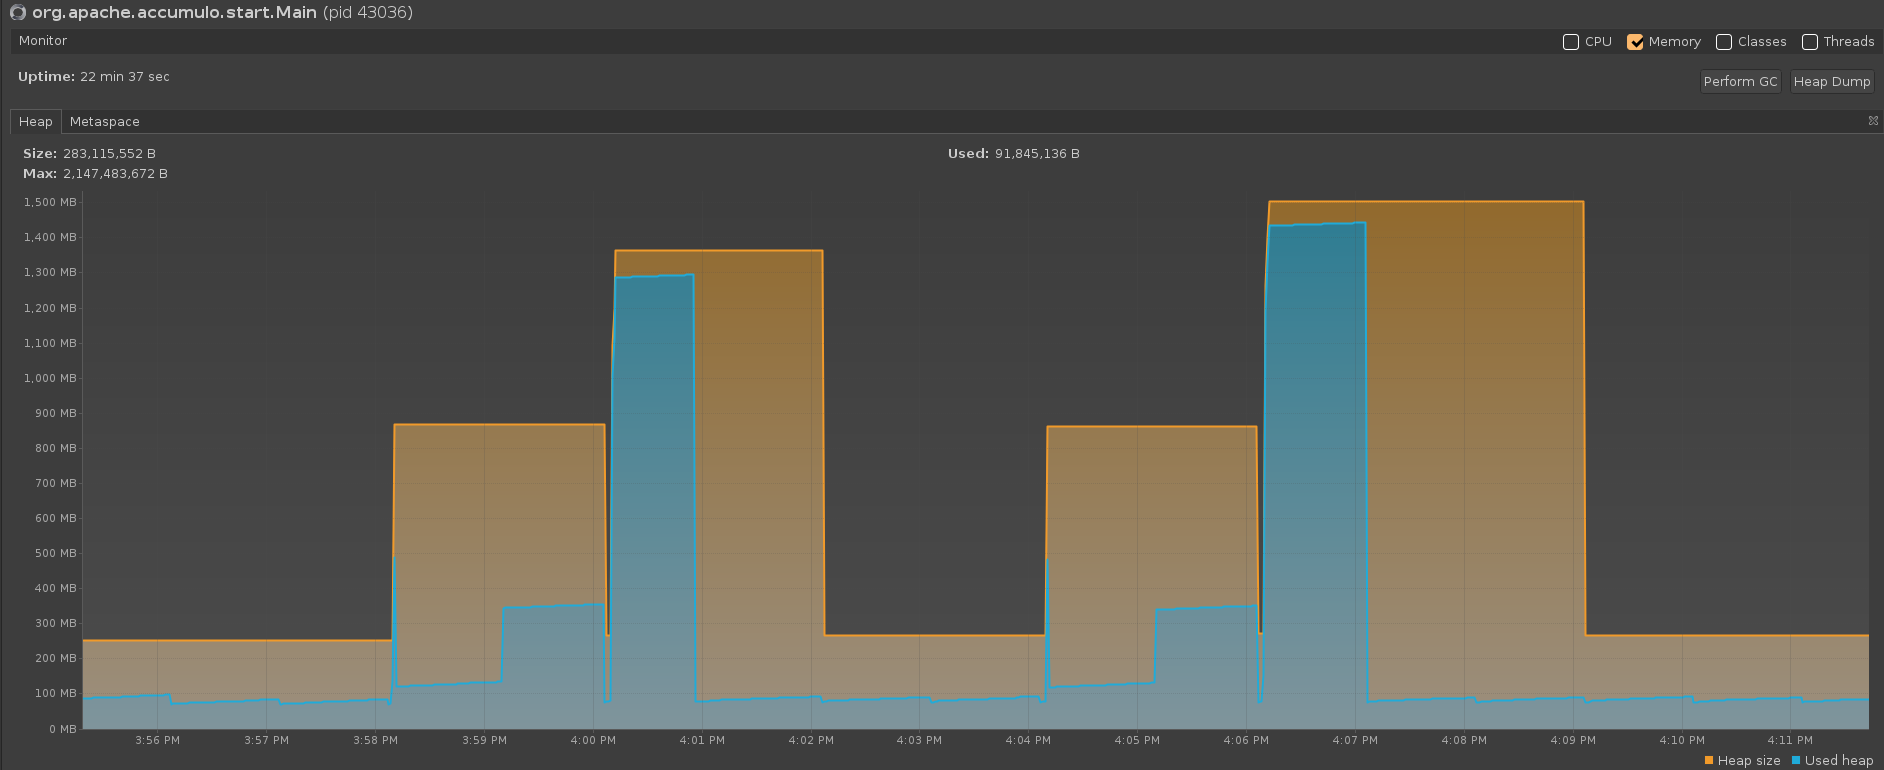Click the 4:00 PM time axis label
Image resolution: width=1884 pixels, height=770 pixels.
pos(593,741)
